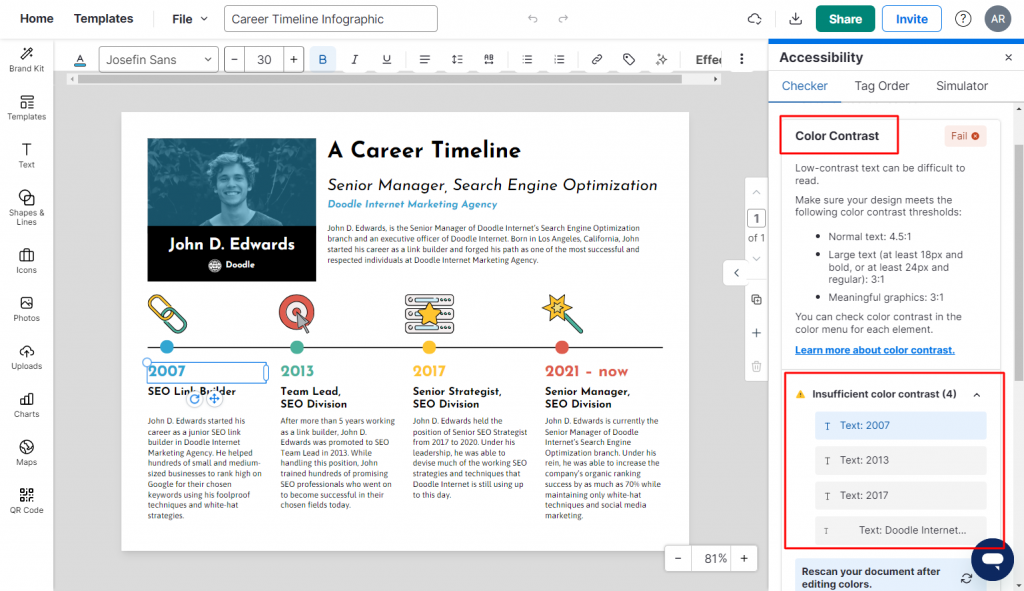Collapse the side panel with arrow
1024x591 pixels.
click(x=737, y=273)
